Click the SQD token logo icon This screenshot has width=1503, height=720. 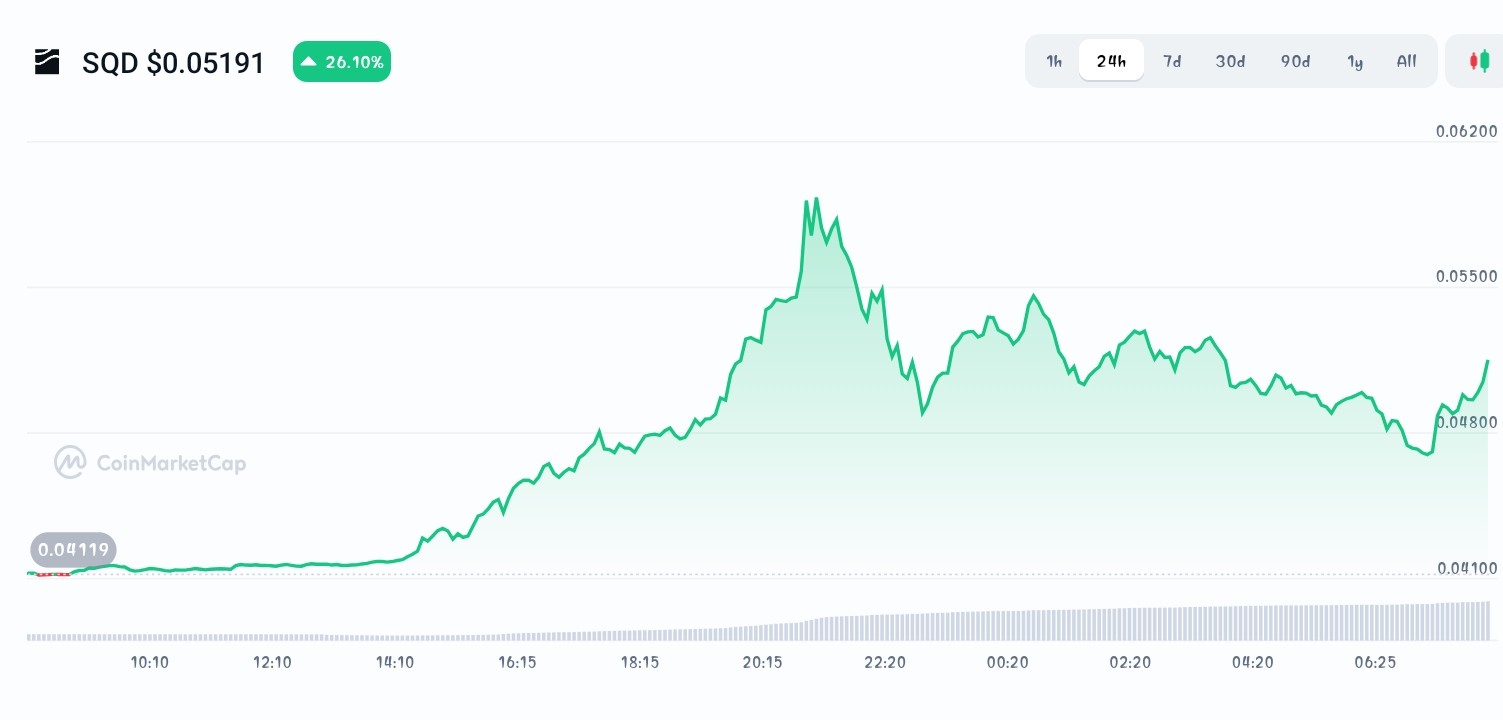(46, 62)
